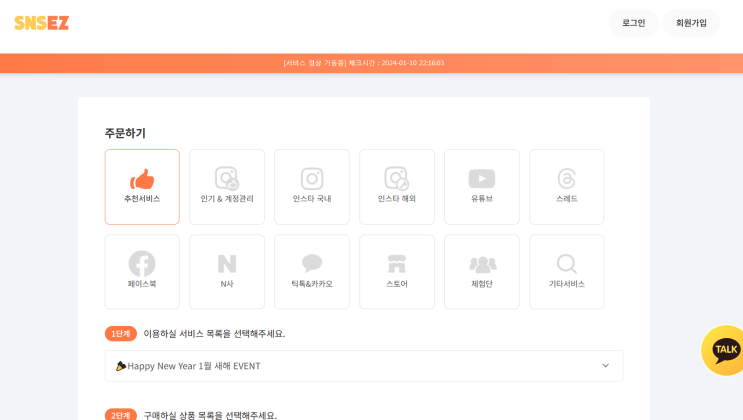Screen dimensions: 743x420
Task: Open the 기타서비스 magnifier category
Action: click(567, 272)
